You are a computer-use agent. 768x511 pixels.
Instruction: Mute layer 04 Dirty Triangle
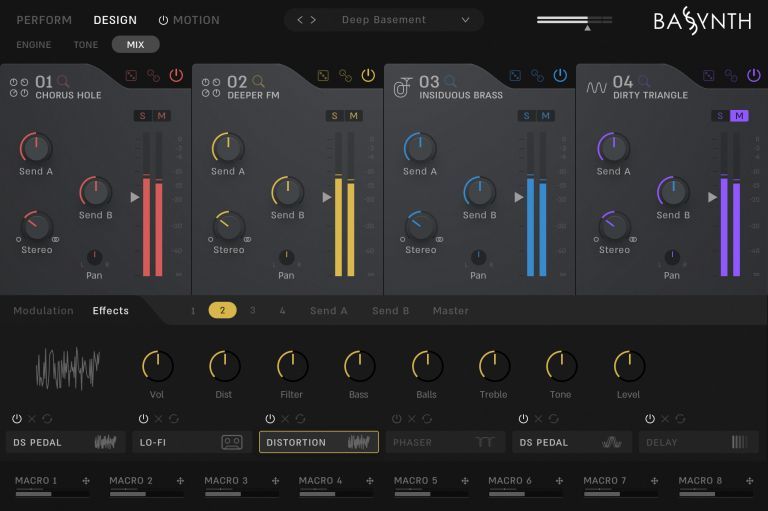[x=739, y=116]
